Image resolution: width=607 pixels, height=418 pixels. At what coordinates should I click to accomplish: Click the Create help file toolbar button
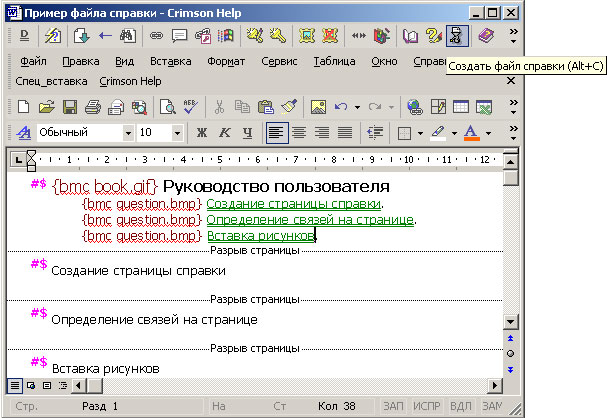tap(457, 36)
